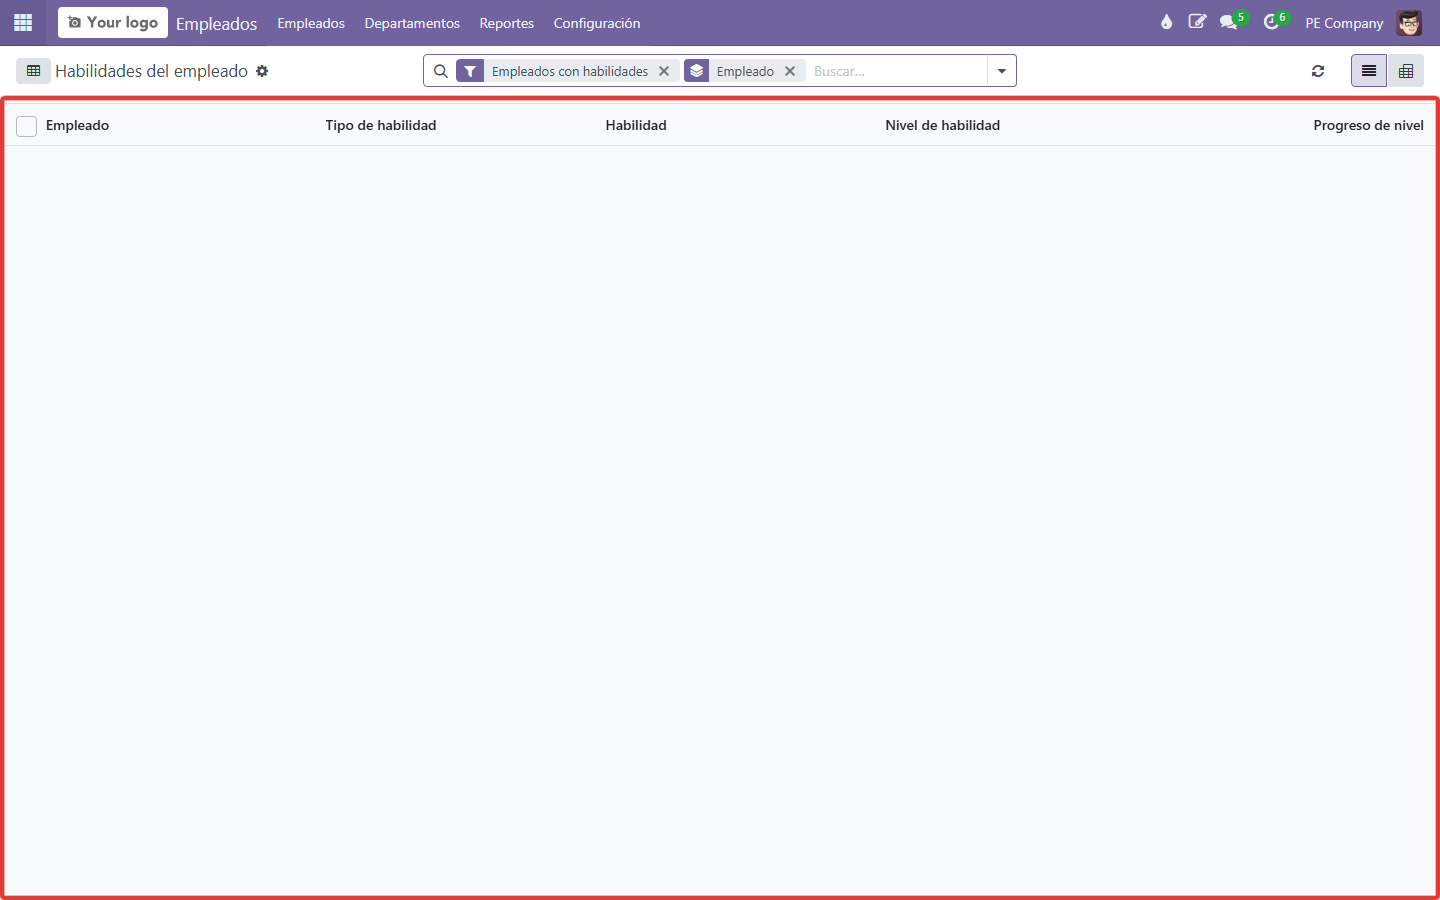The width and height of the screenshot is (1440, 900).
Task: Click the water drop debug icon
Action: click(1166, 22)
